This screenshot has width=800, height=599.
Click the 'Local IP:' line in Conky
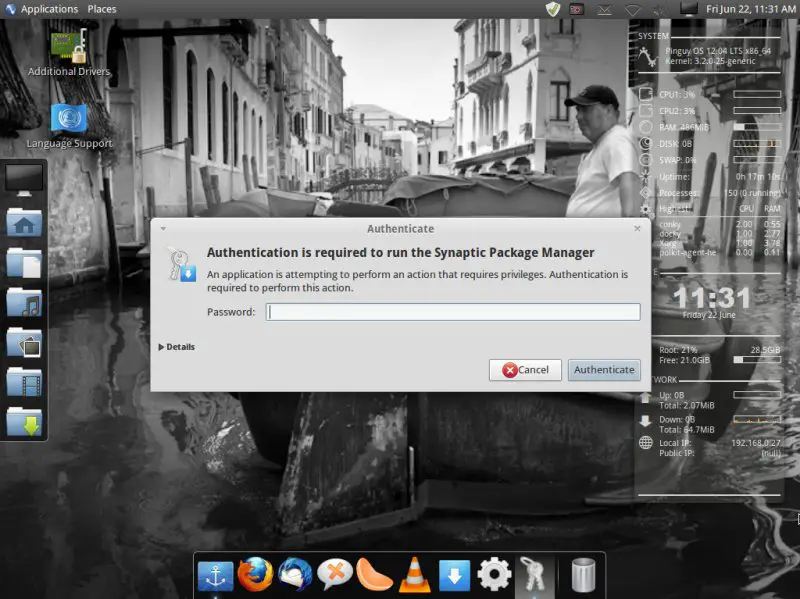coord(720,443)
